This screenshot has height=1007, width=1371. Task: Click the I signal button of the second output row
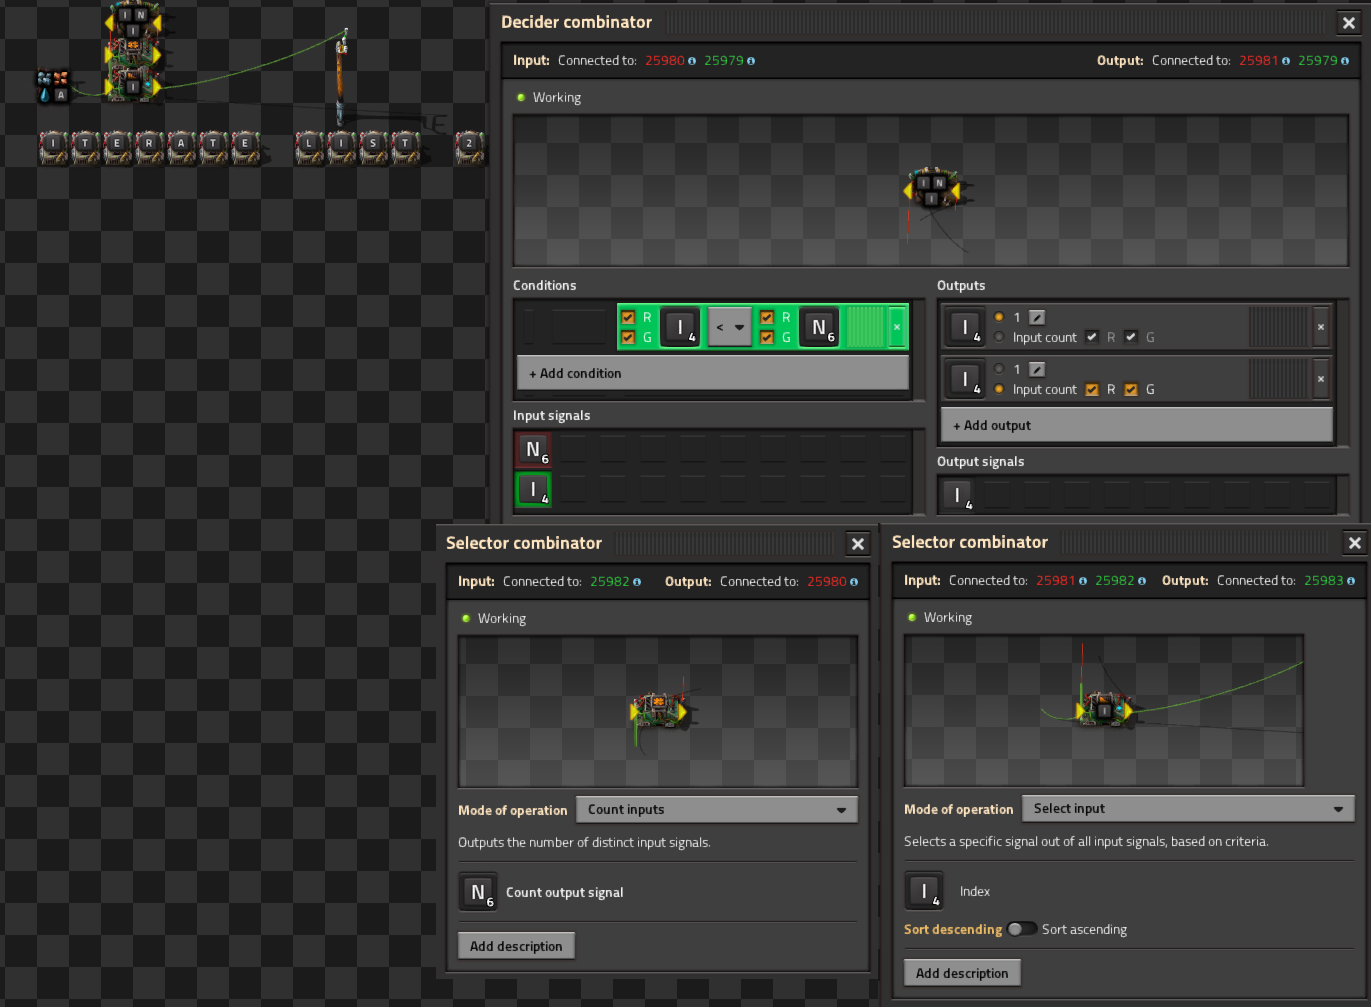pyautogui.click(x=965, y=379)
